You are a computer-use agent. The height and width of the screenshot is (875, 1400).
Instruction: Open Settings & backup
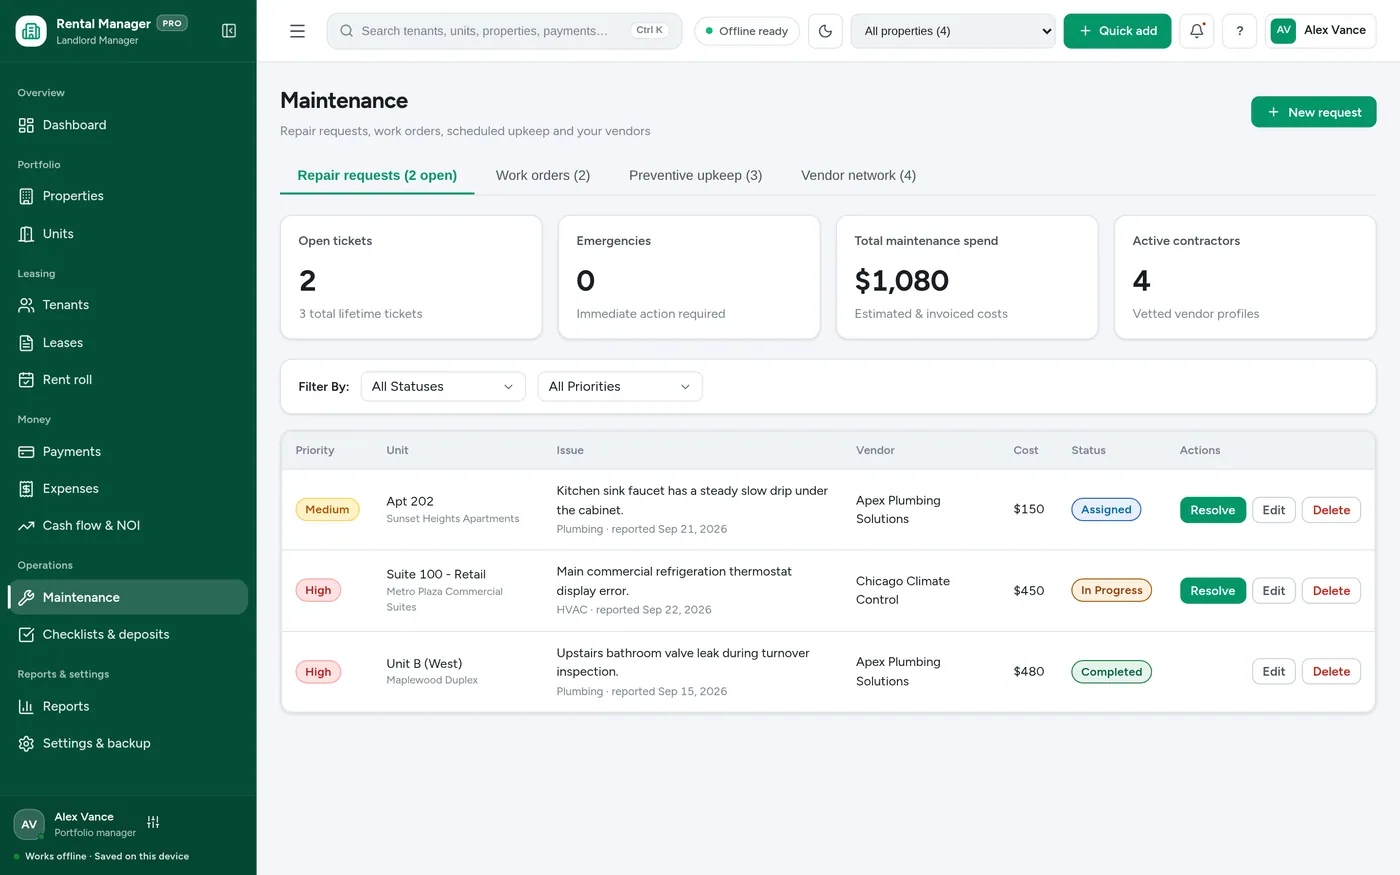[128, 744]
